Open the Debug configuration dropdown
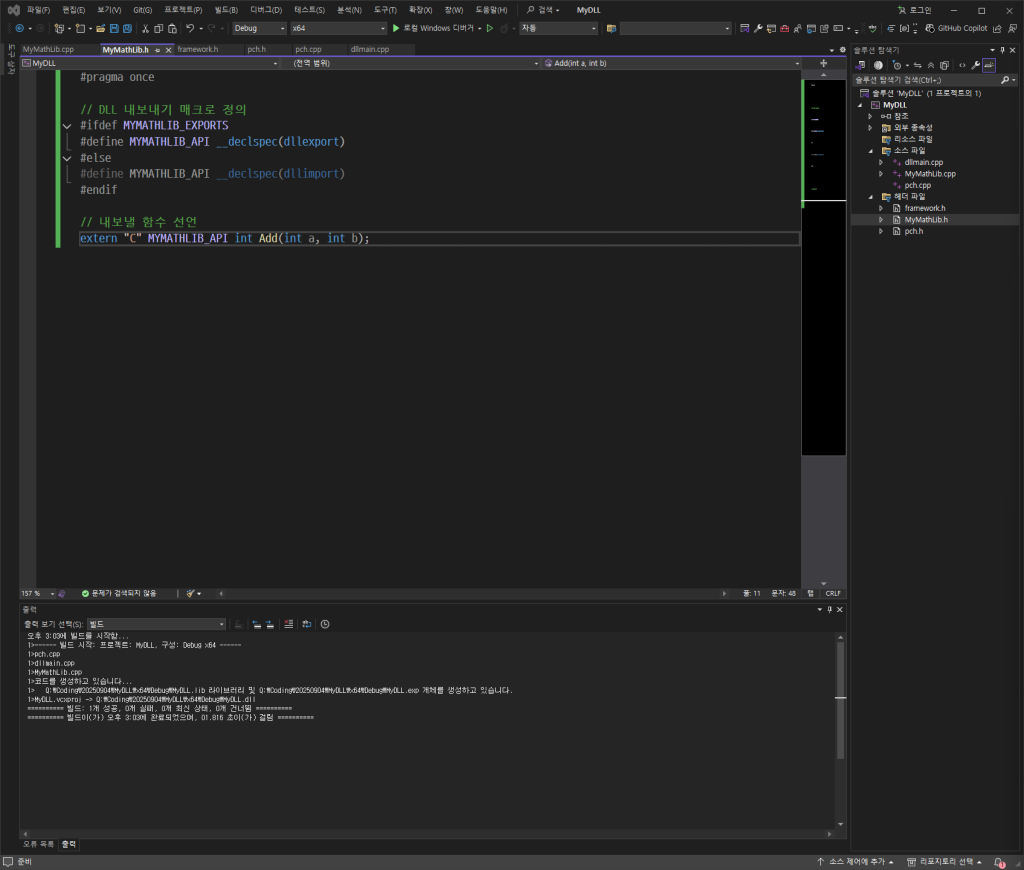The image size is (1024, 870). coord(259,28)
